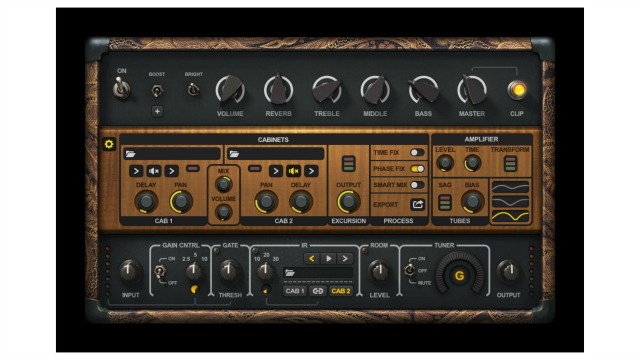This screenshot has width=640, height=360.
Task: Flip the ON power toggle switch
Action: (122, 88)
